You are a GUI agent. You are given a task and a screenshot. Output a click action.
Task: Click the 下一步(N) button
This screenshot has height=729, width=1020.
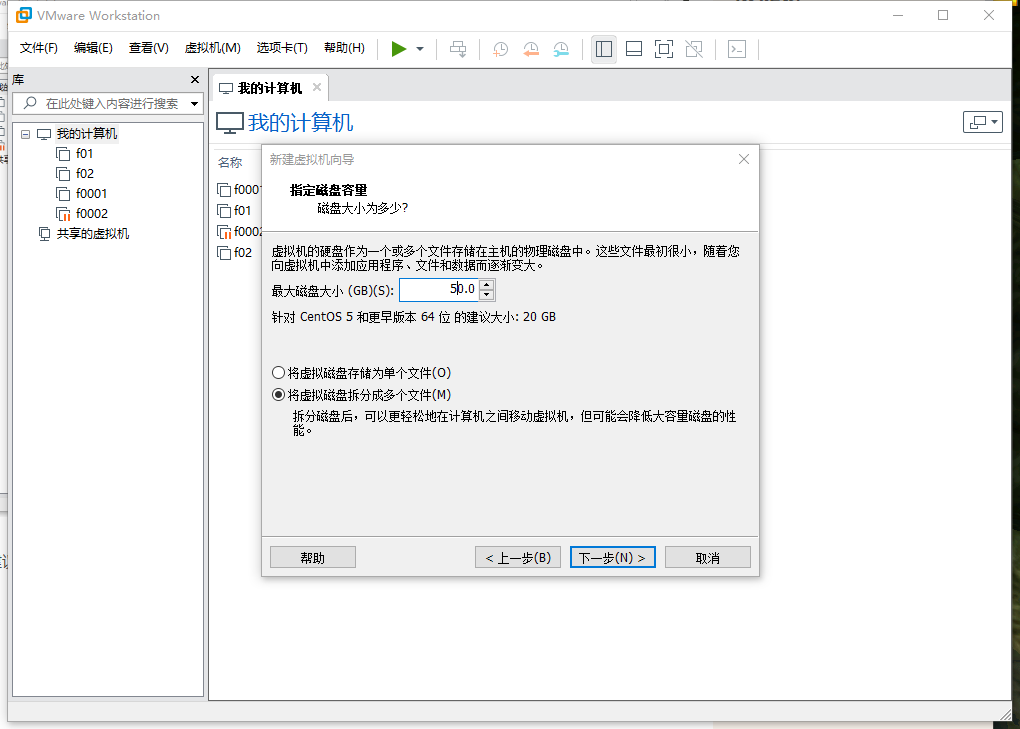click(x=612, y=556)
